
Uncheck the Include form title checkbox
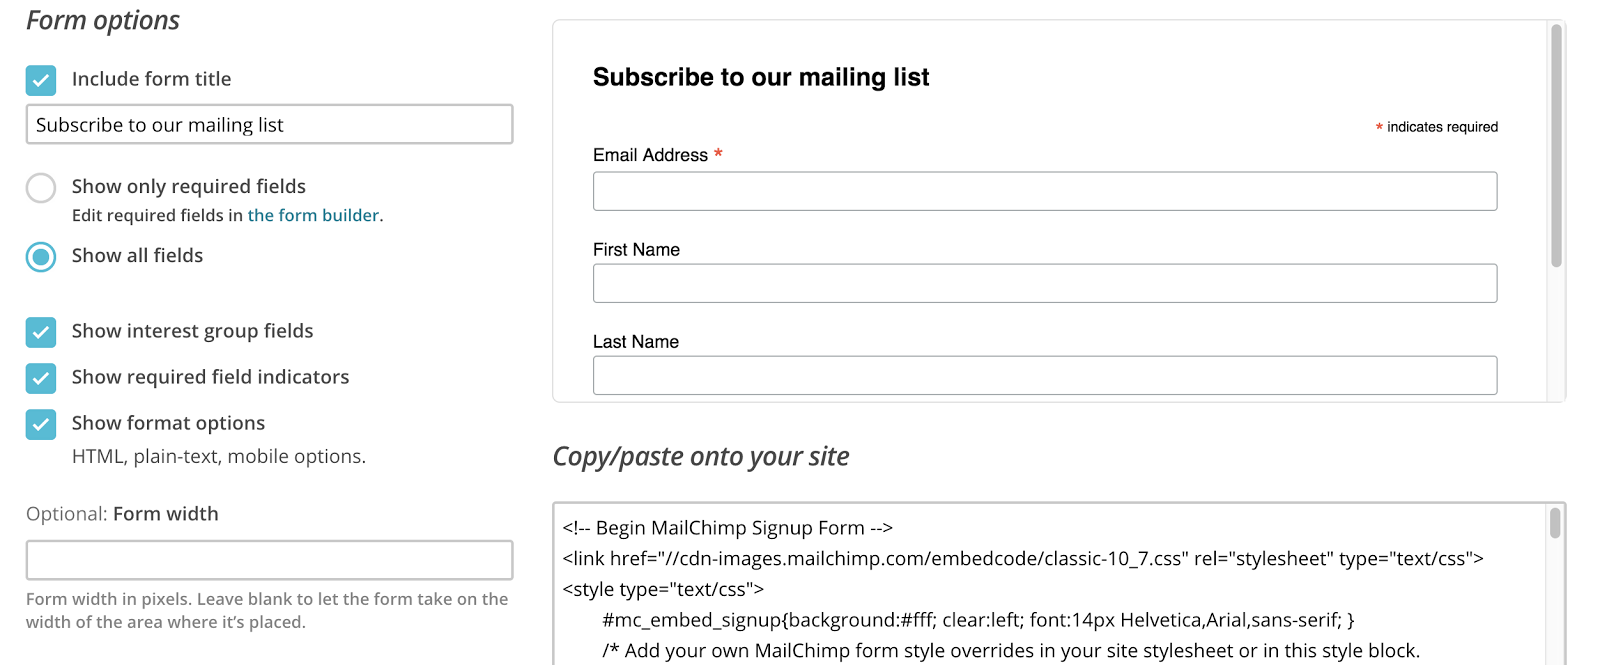[41, 80]
